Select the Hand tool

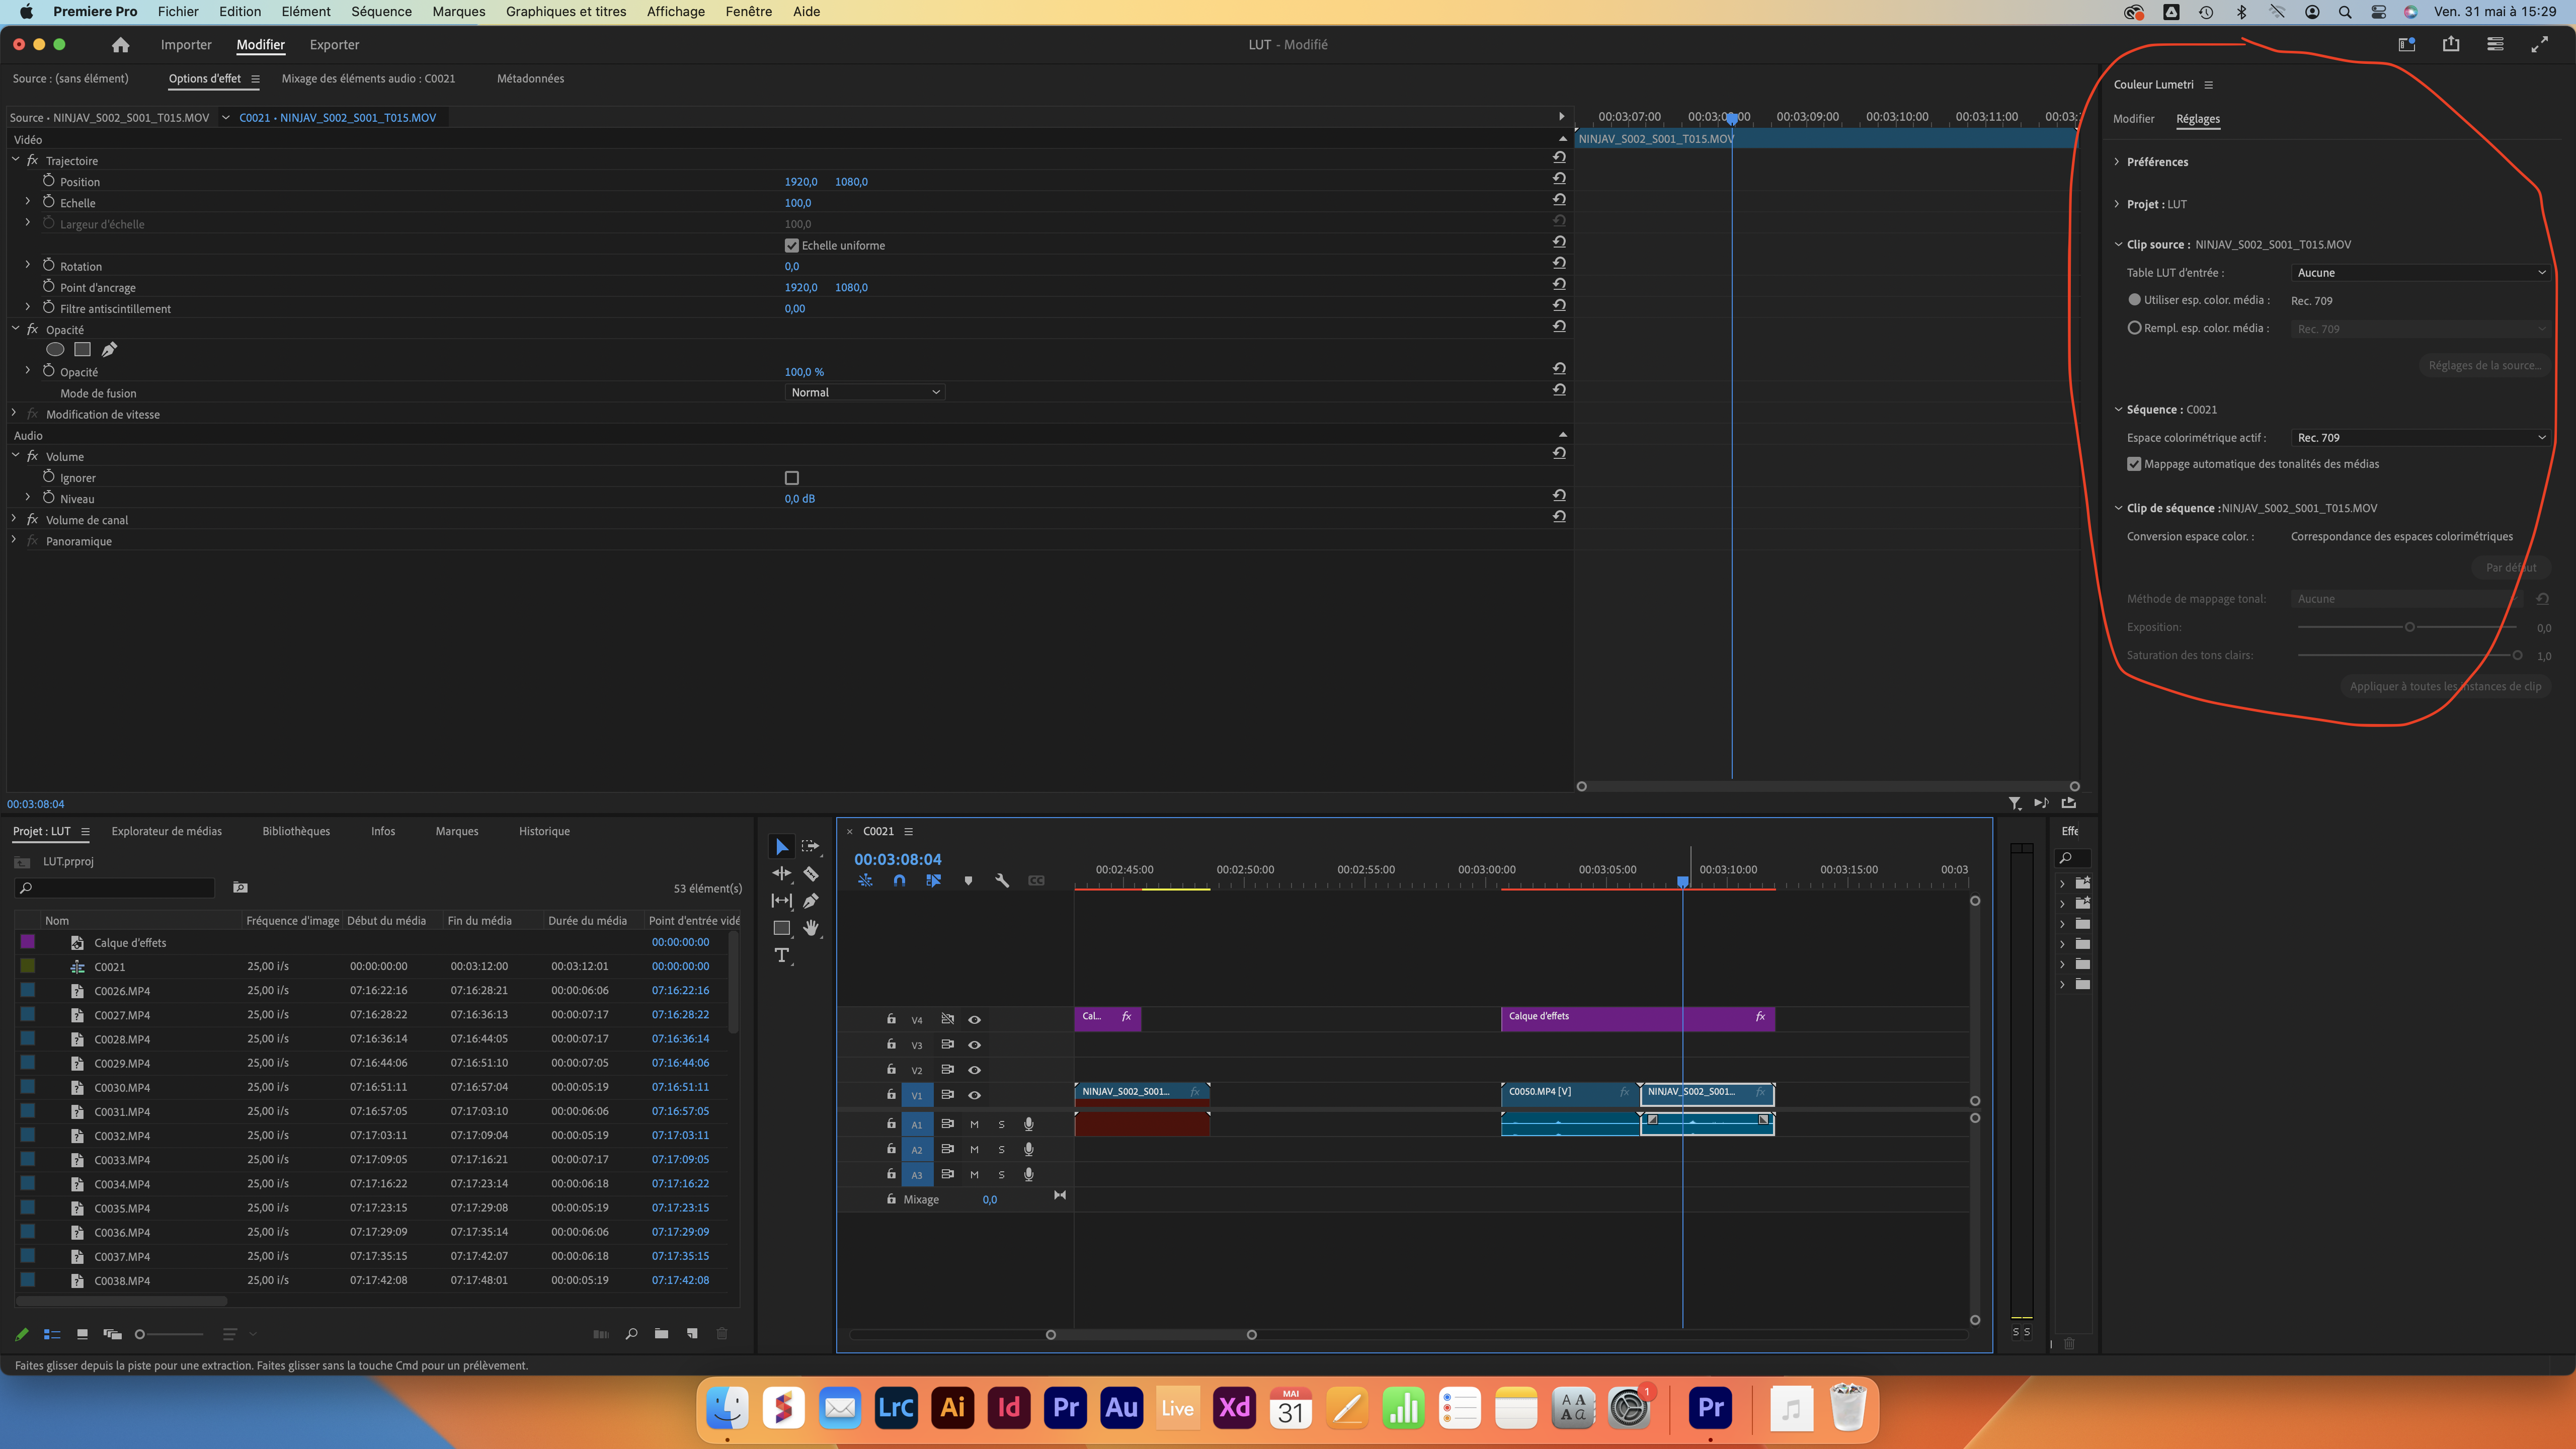[810, 929]
